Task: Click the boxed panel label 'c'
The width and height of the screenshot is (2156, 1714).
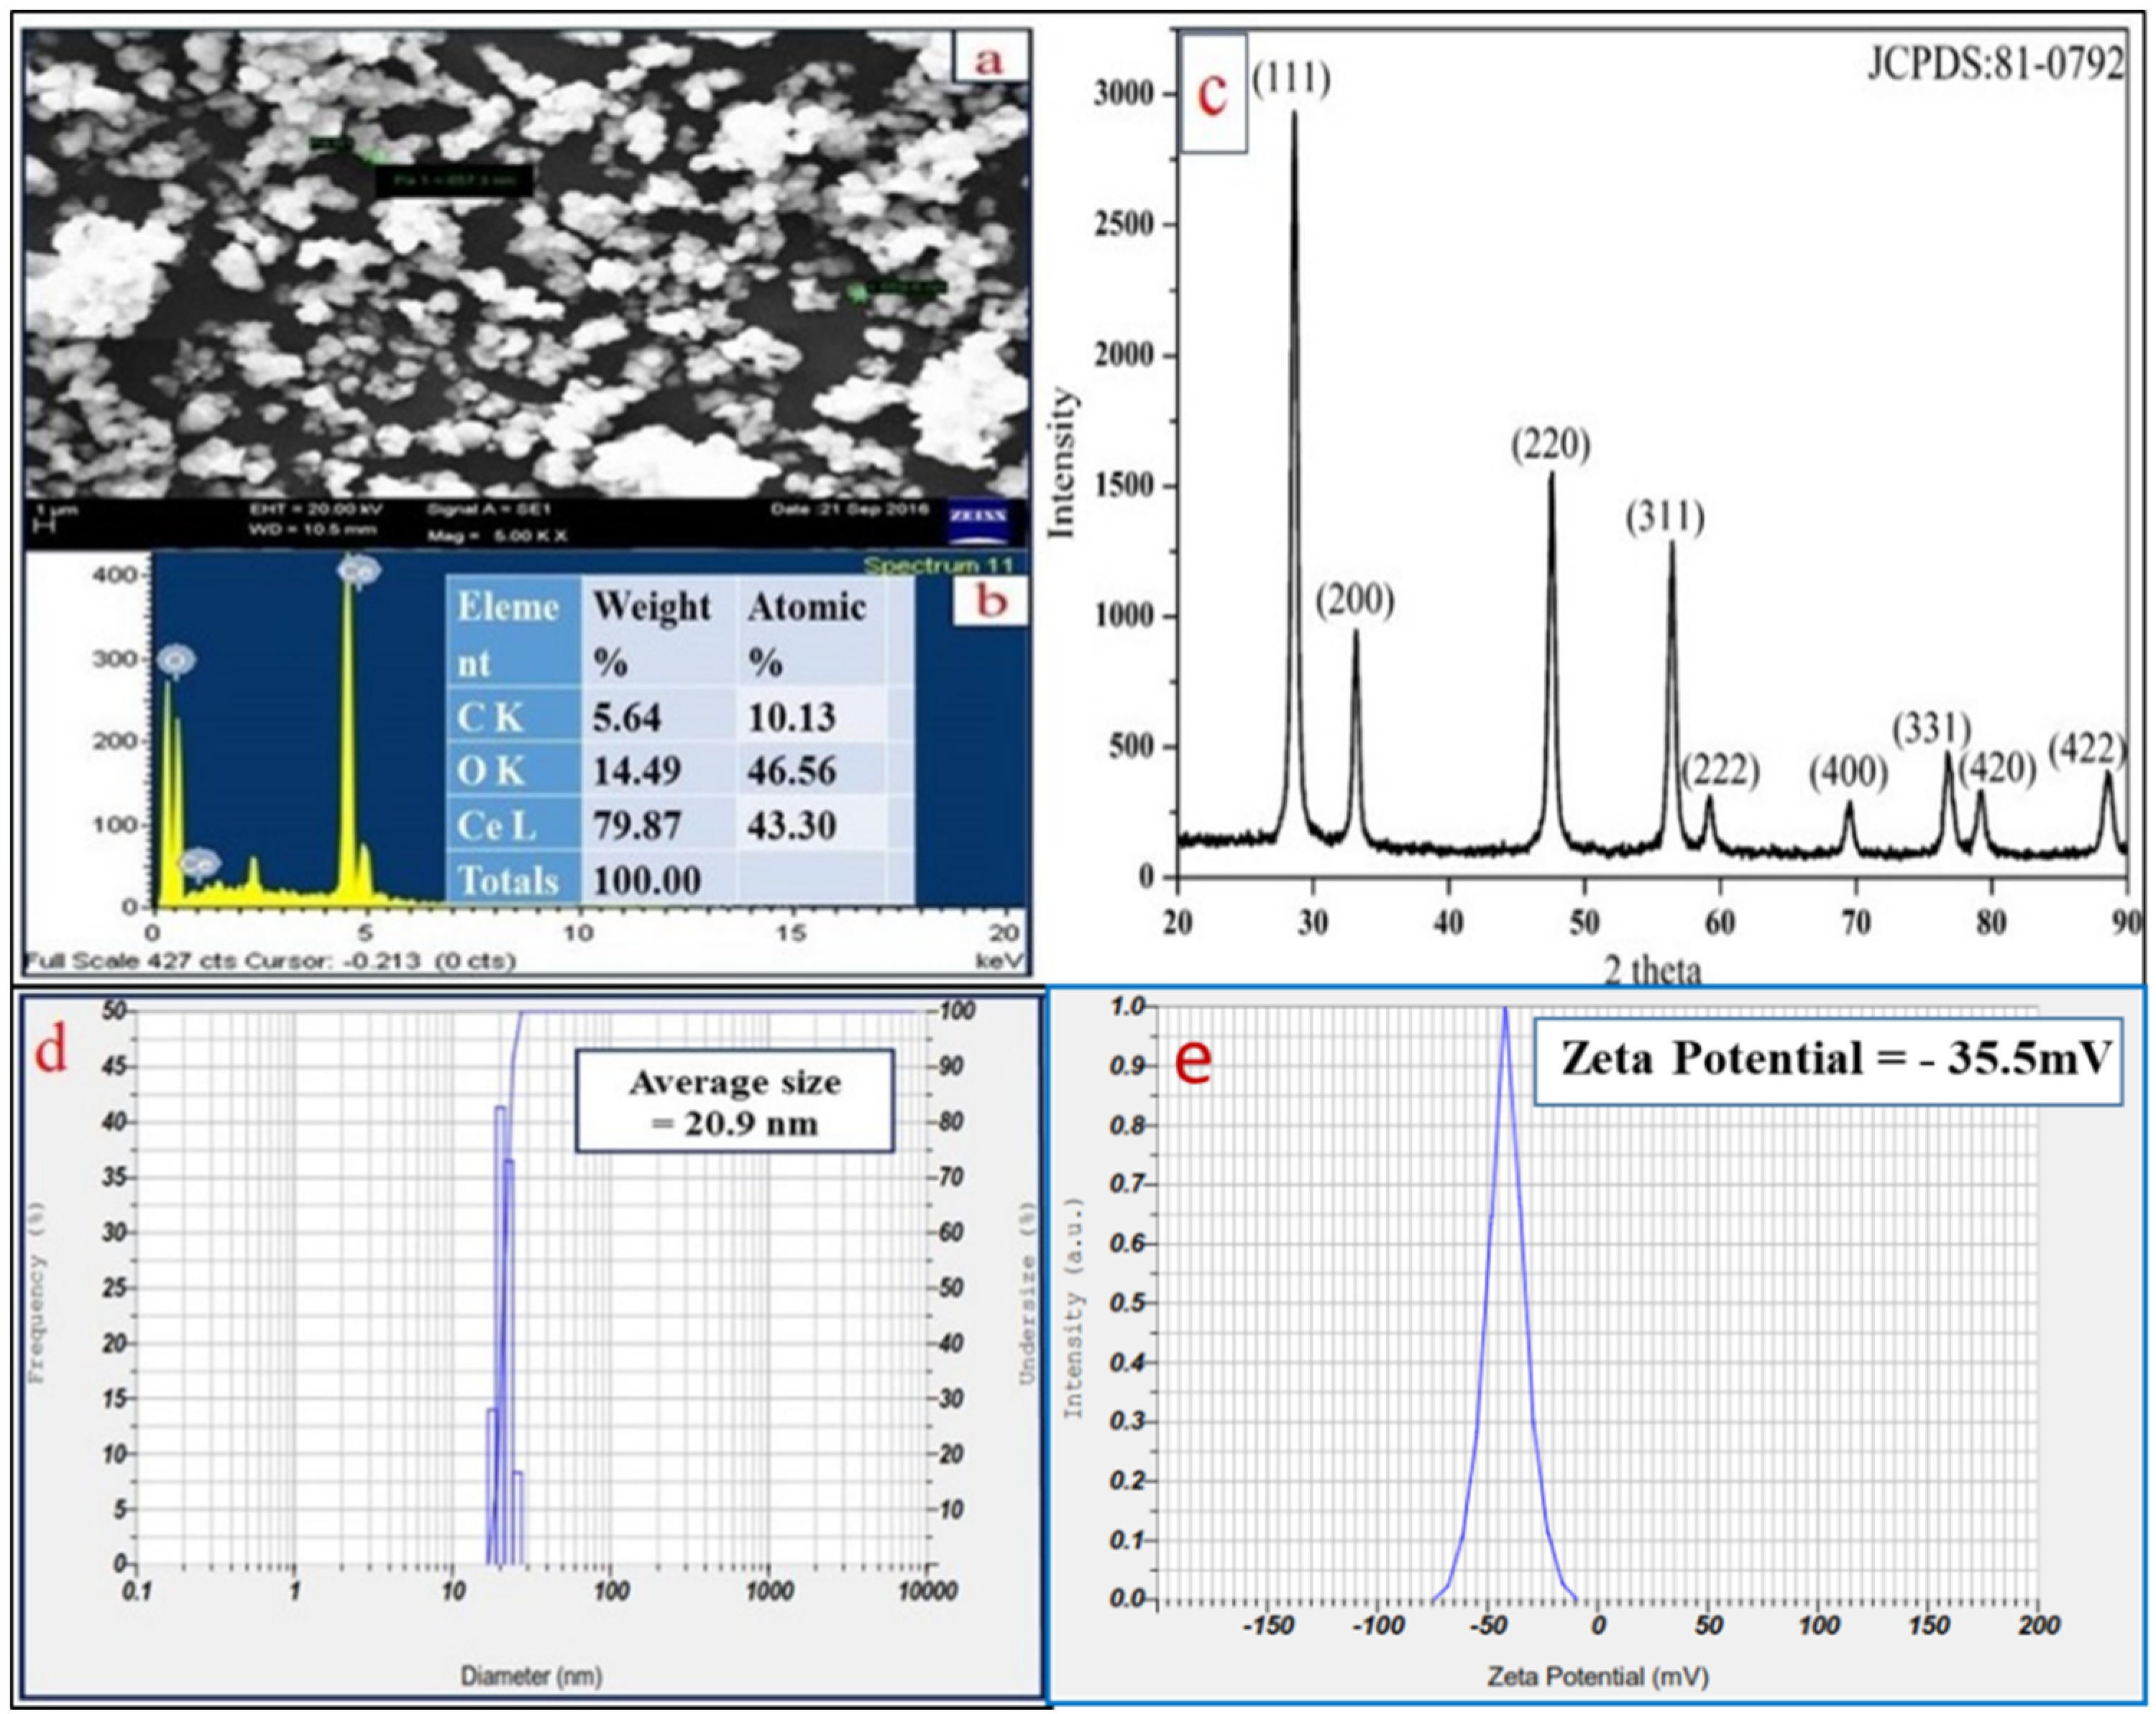Action: point(1213,94)
